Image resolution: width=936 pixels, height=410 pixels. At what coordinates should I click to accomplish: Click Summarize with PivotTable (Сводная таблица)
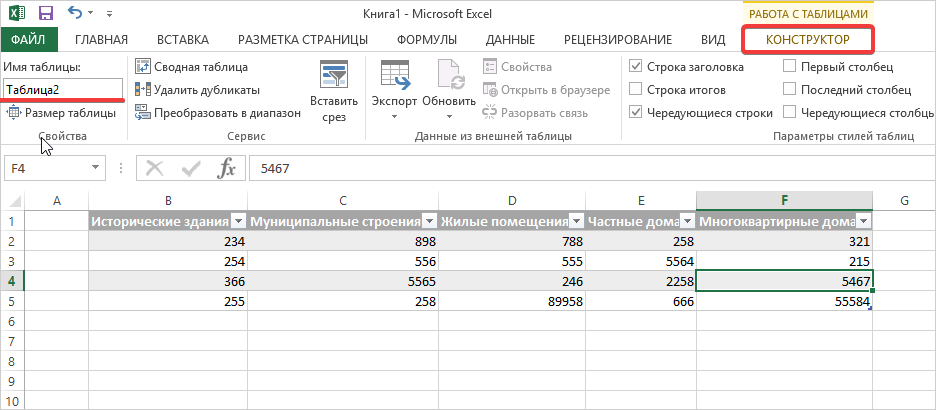click(192, 67)
